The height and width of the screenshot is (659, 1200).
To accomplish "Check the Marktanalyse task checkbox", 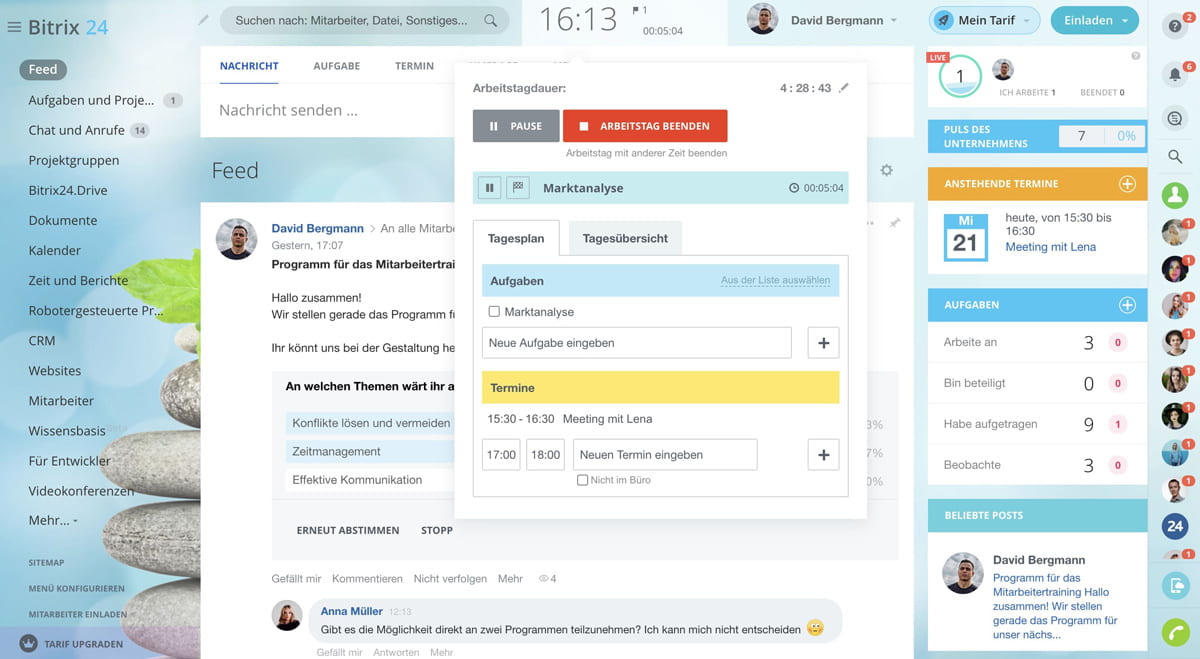I will (494, 312).
